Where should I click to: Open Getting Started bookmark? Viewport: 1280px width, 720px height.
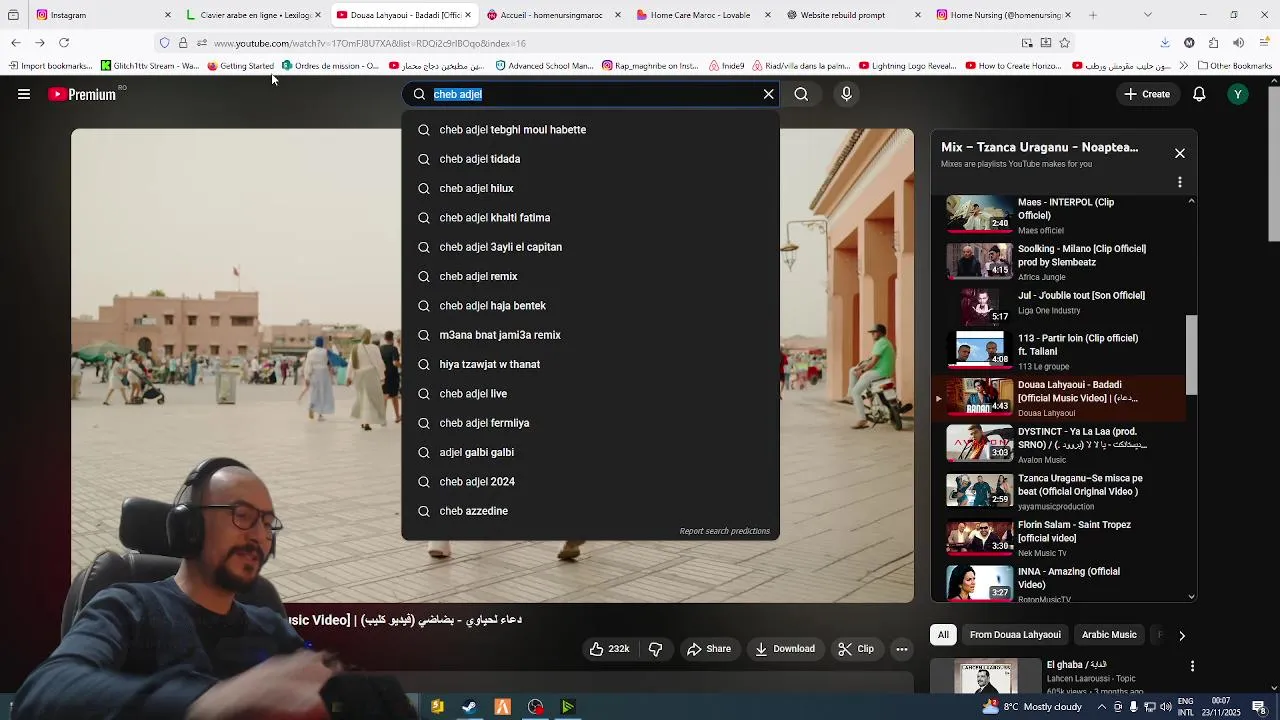pyautogui.click(x=240, y=66)
